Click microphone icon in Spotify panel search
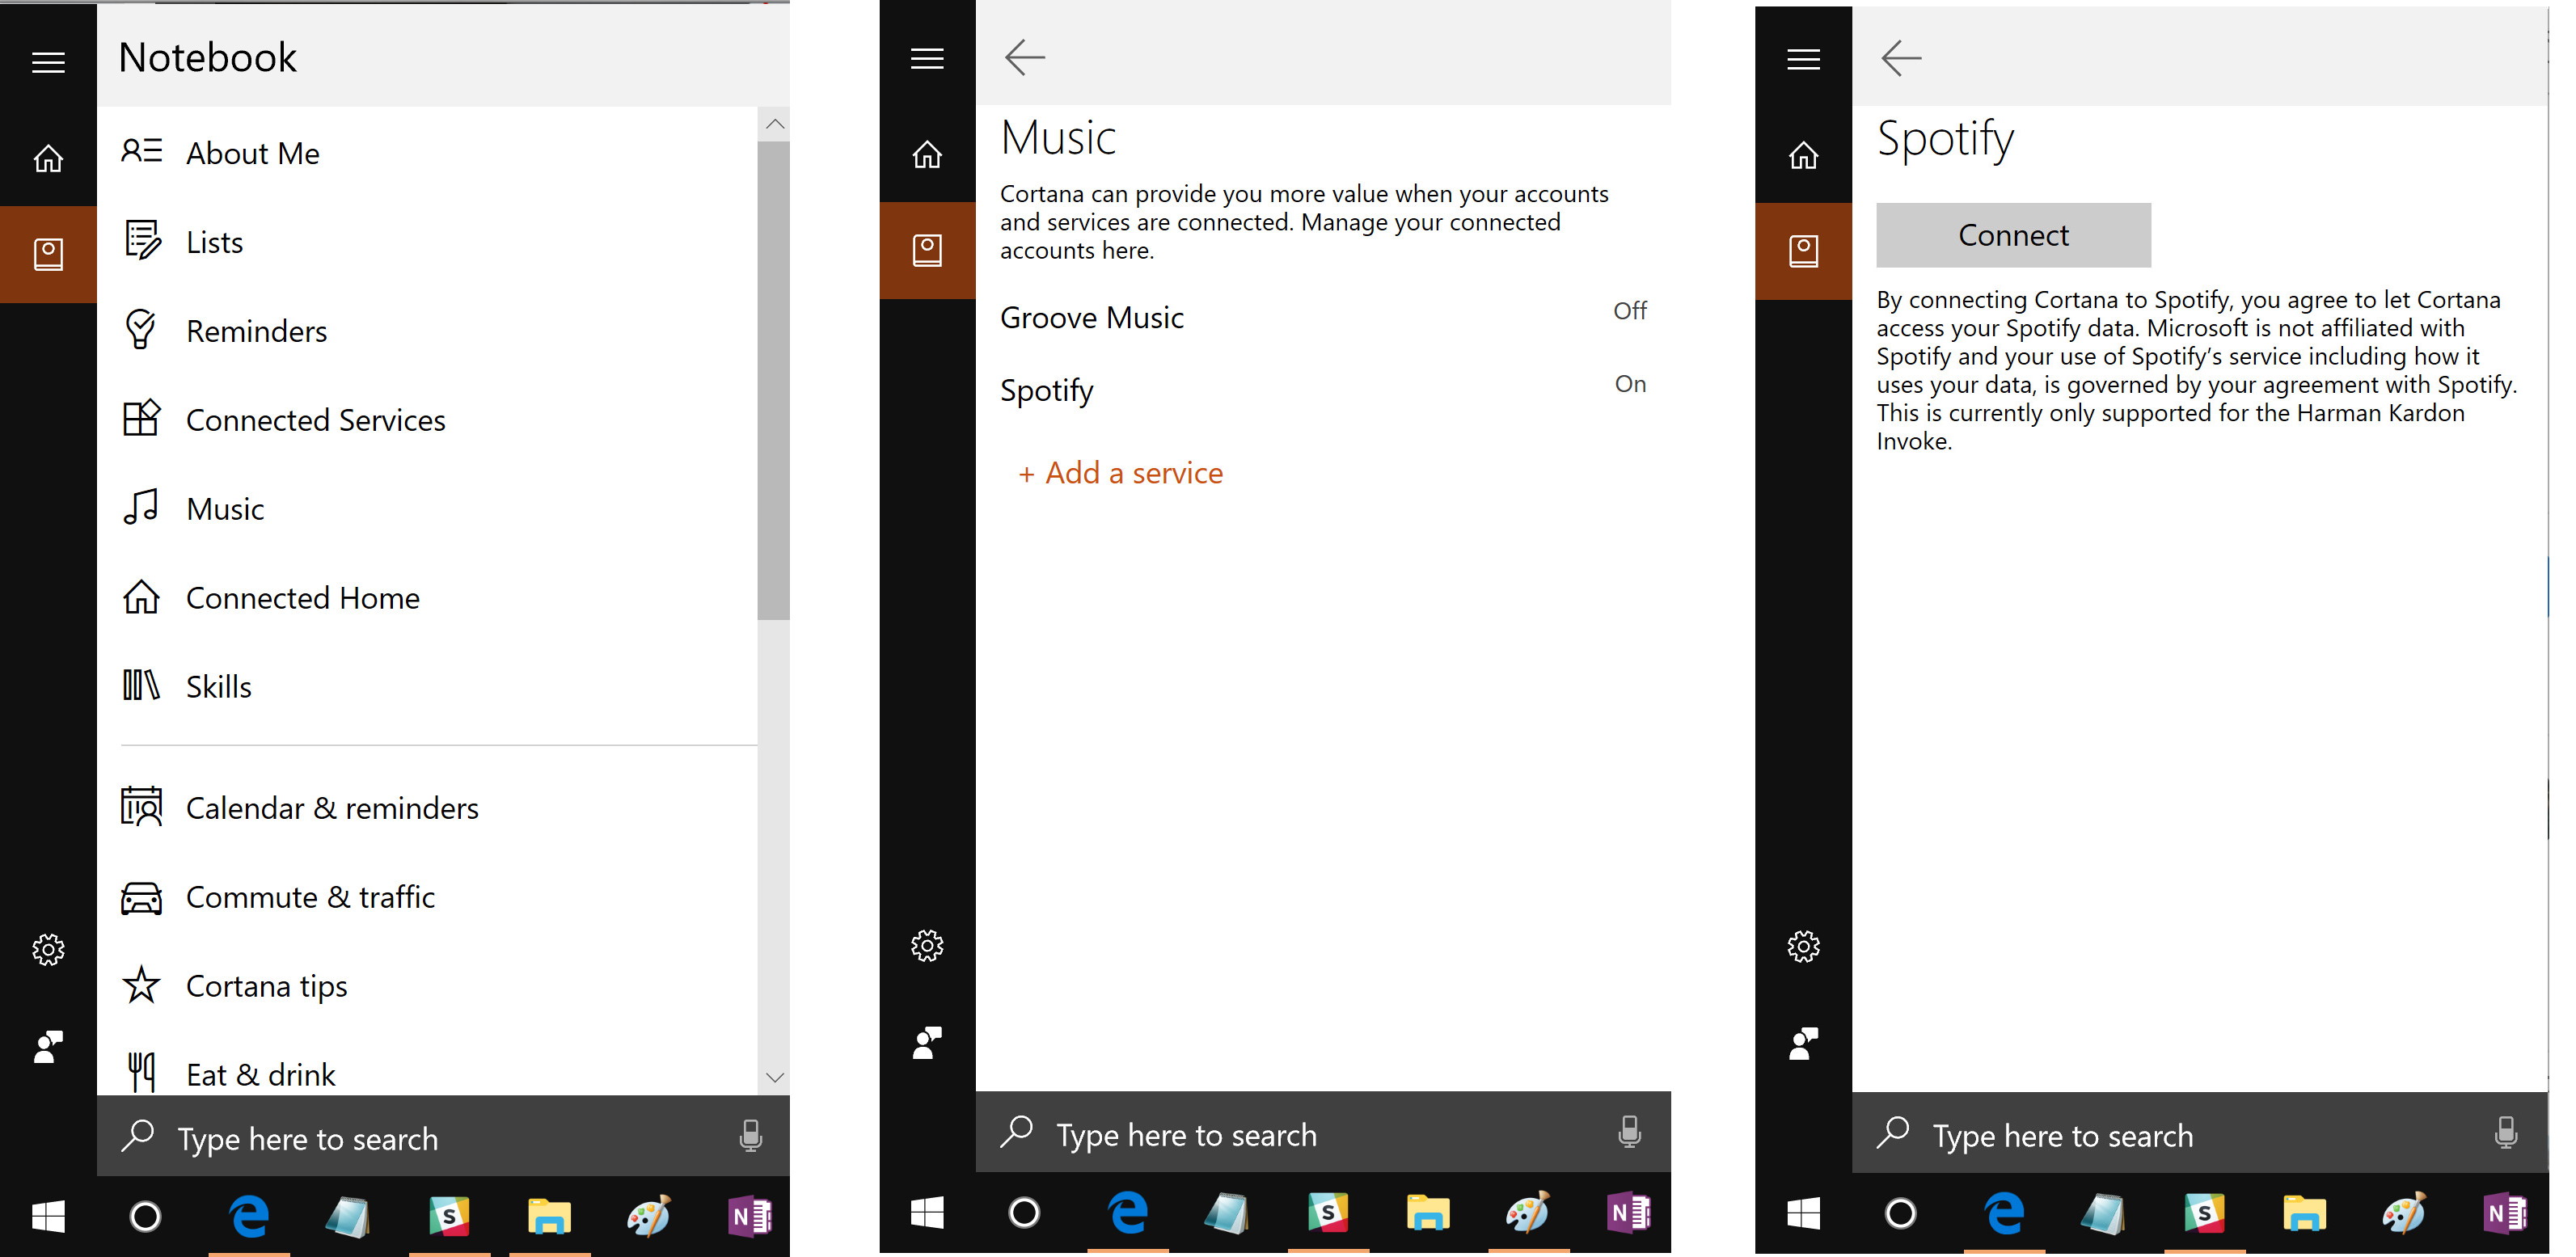The height and width of the screenshot is (1257, 2576). tap(2506, 1133)
